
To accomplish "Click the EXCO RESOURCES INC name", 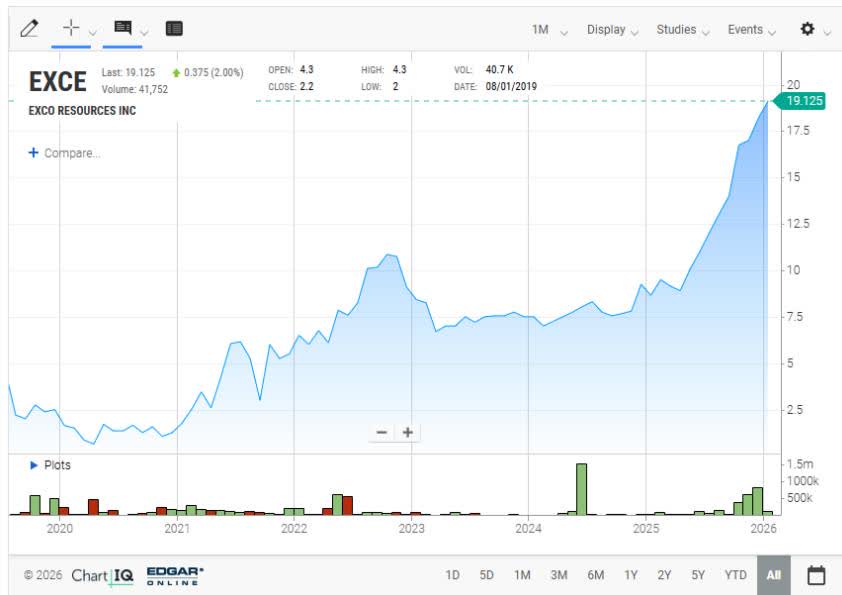I will (82, 111).
